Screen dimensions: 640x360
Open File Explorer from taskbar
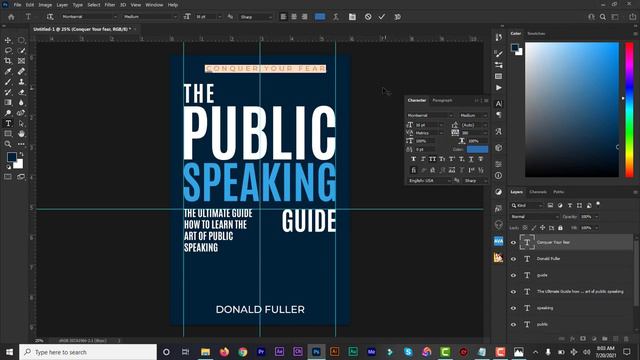pos(205,352)
